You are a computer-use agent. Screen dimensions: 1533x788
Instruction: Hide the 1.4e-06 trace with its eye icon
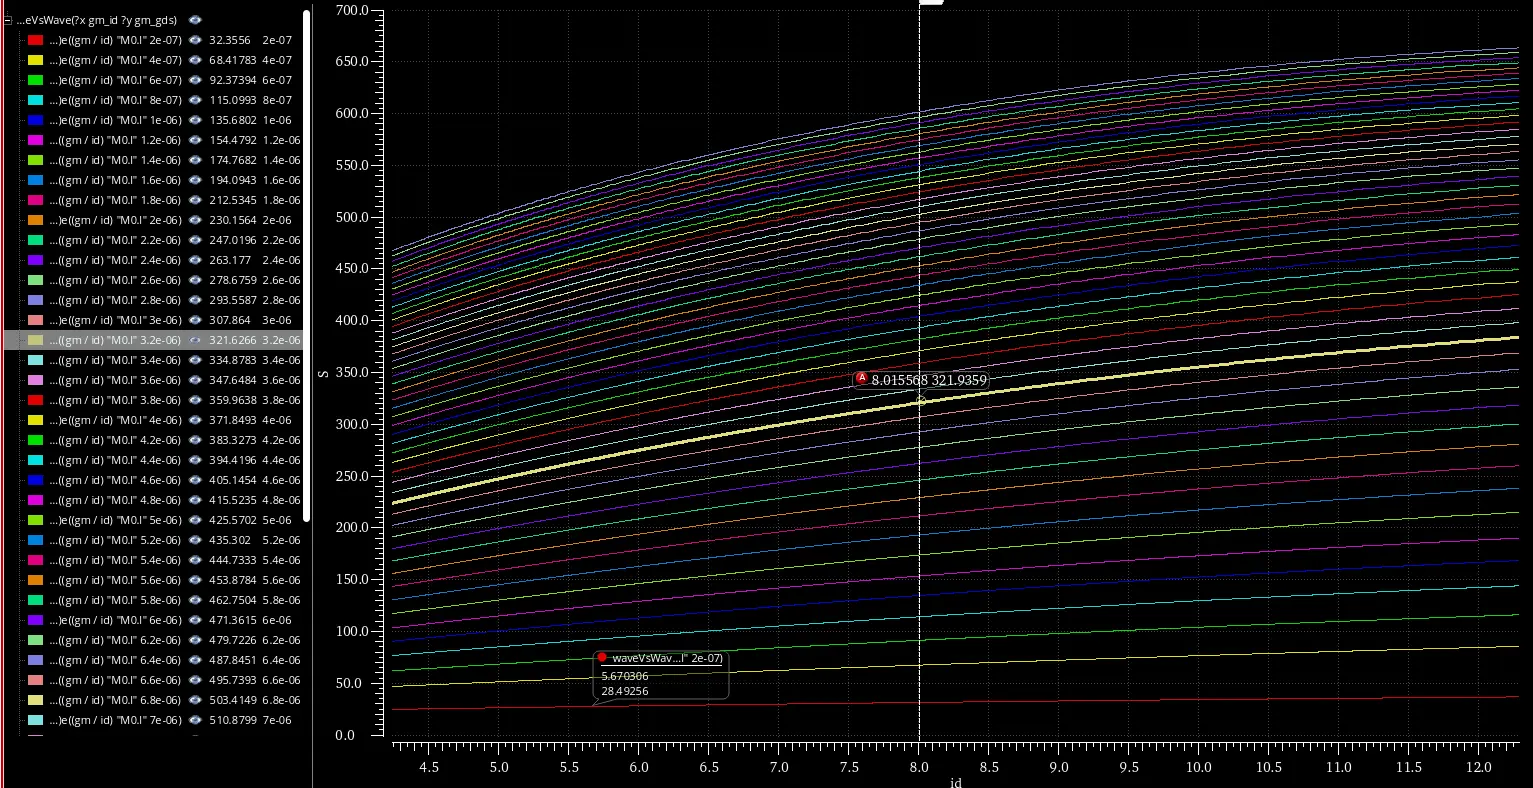[195, 160]
